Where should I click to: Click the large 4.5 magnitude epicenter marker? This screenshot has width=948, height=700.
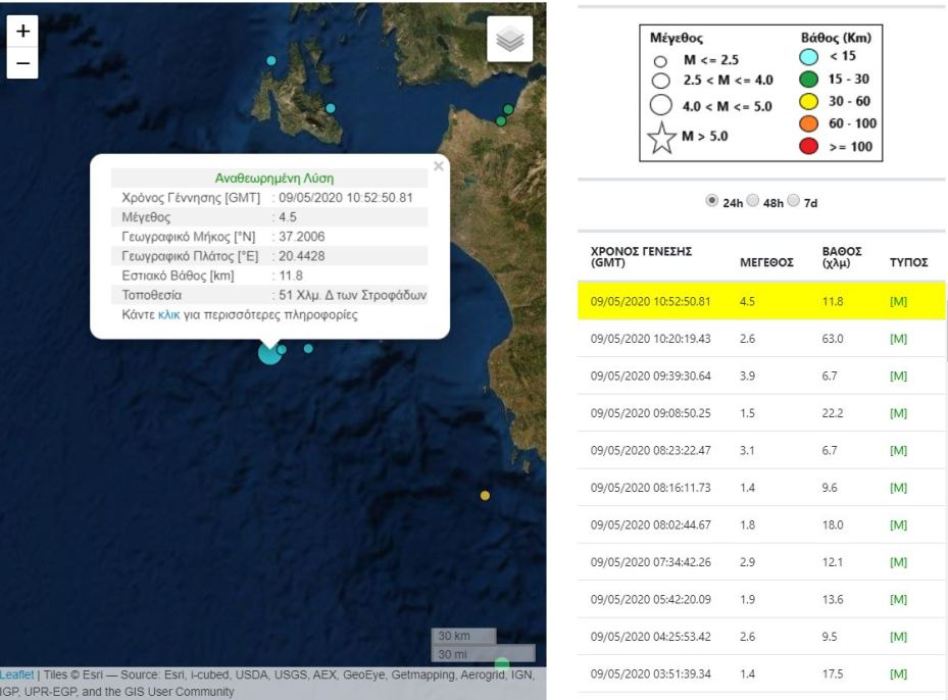(x=270, y=353)
